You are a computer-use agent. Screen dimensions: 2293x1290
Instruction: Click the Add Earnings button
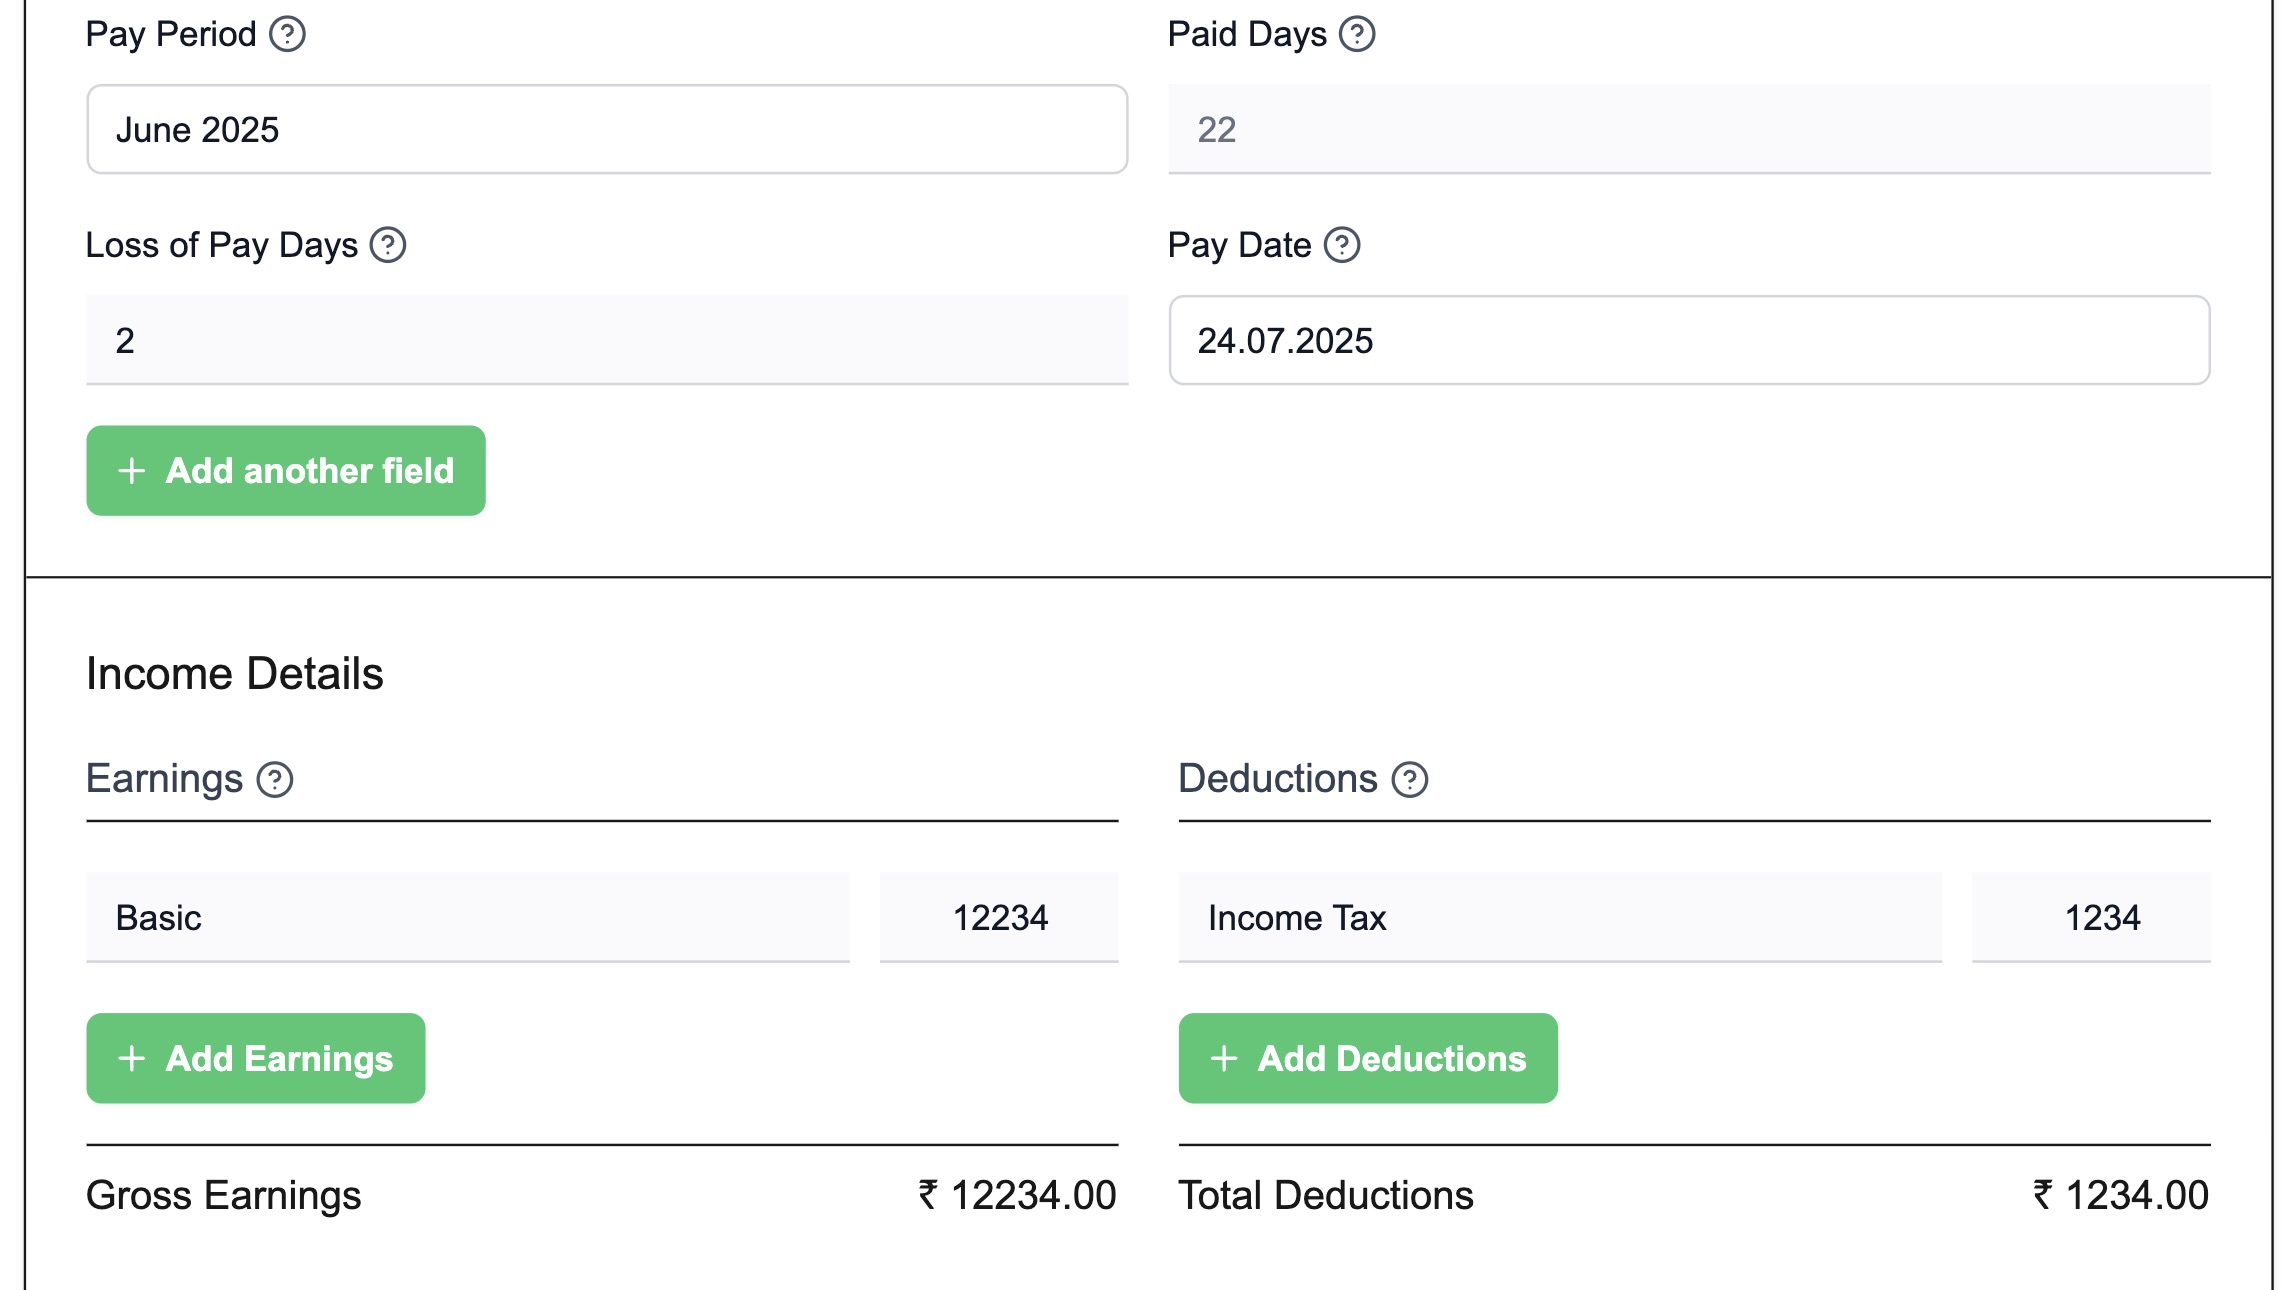pos(255,1058)
